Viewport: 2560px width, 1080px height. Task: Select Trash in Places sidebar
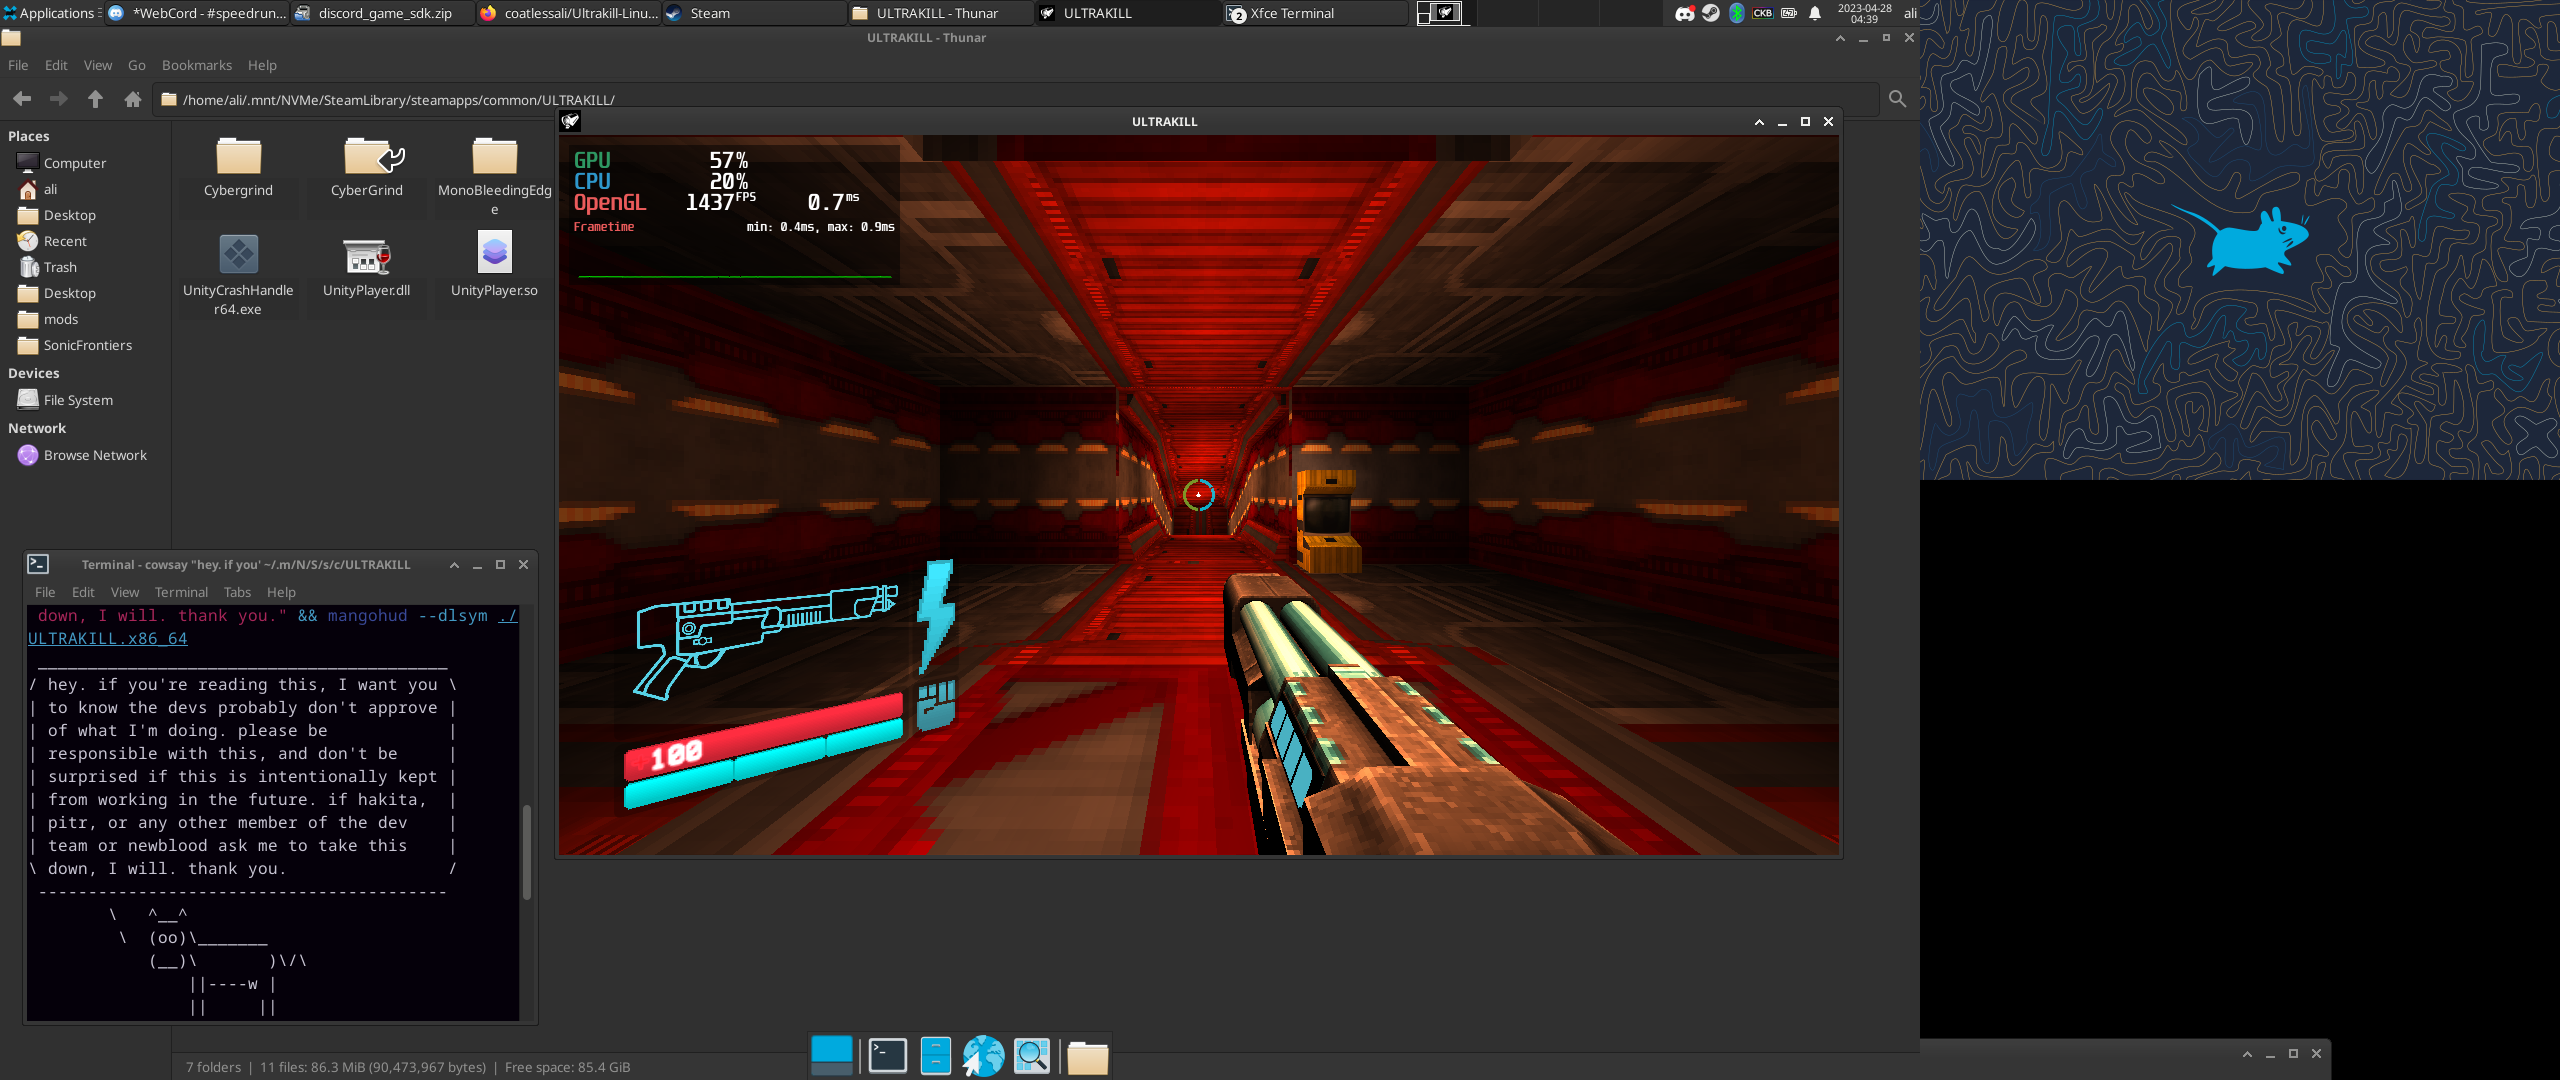[60, 267]
